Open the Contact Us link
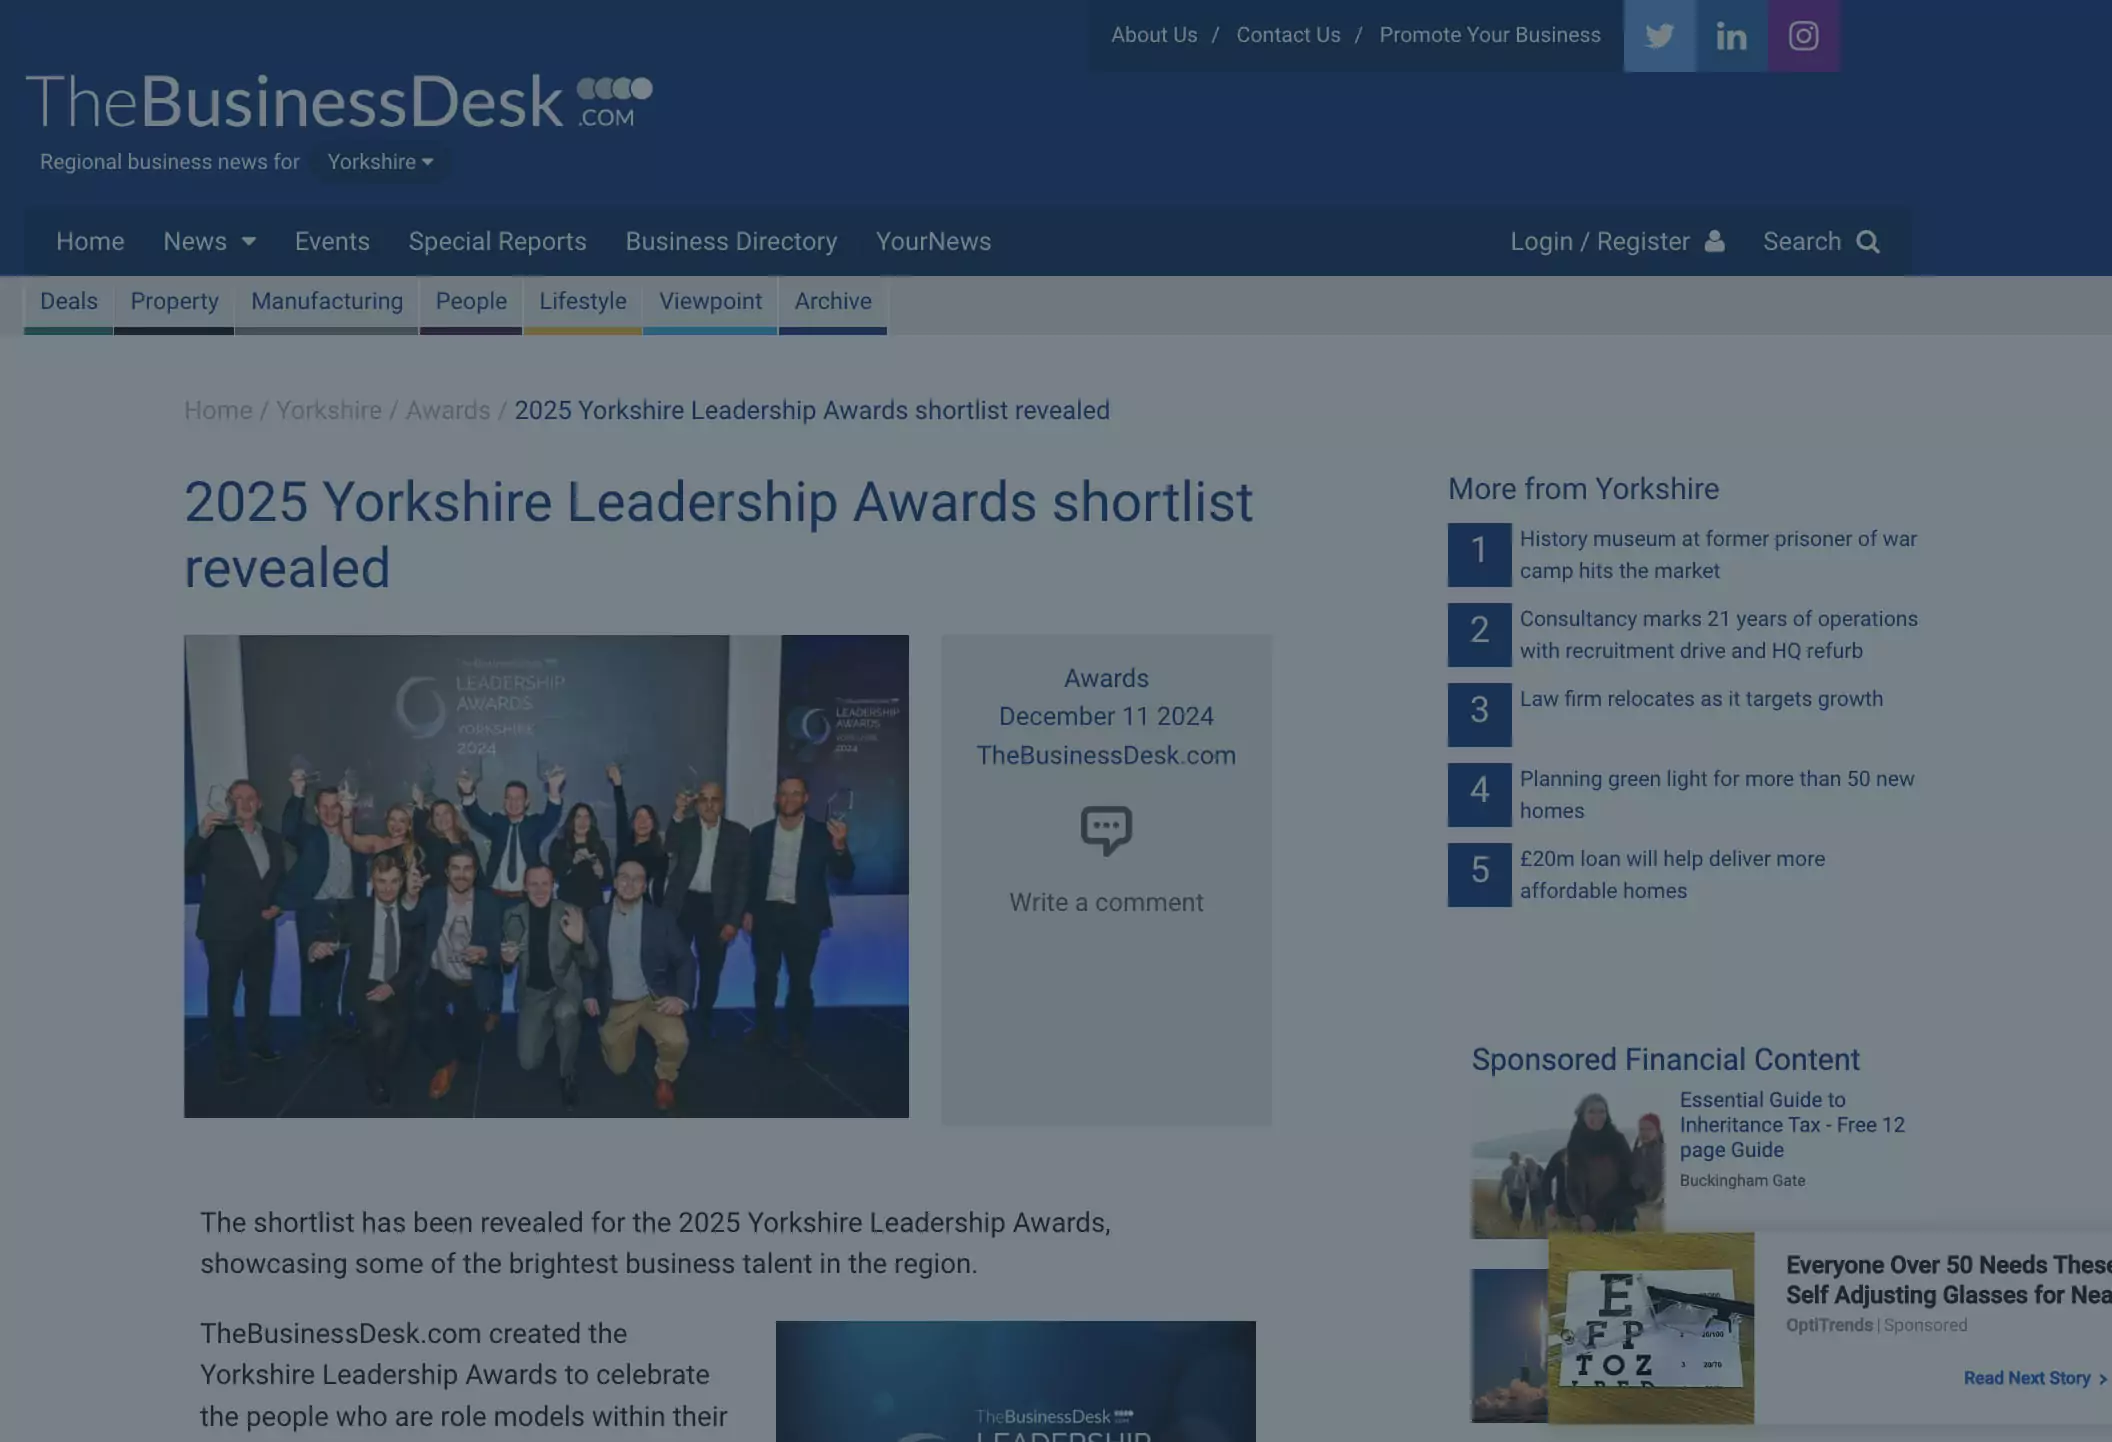The height and width of the screenshot is (1442, 2112). click(x=1288, y=35)
